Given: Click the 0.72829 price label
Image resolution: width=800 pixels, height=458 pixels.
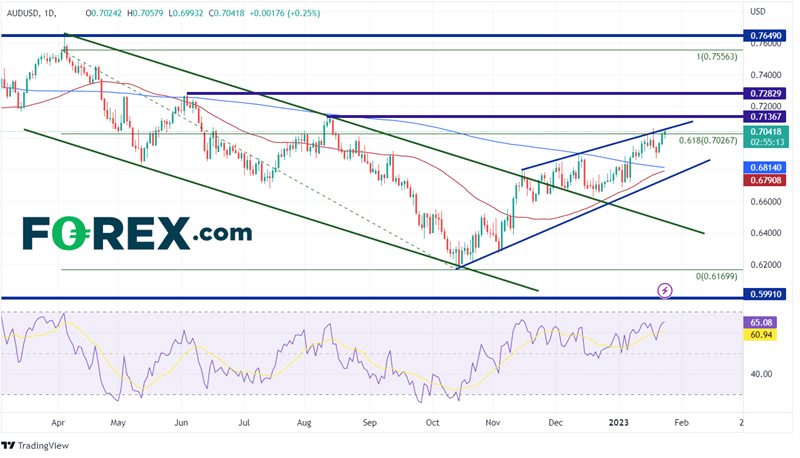Looking at the screenshot, I should pyautogui.click(x=765, y=94).
